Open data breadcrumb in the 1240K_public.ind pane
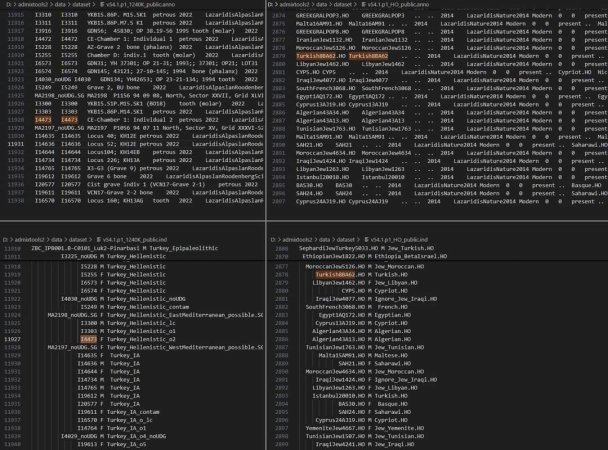Viewport: 608px width, 450px height. coord(57,240)
